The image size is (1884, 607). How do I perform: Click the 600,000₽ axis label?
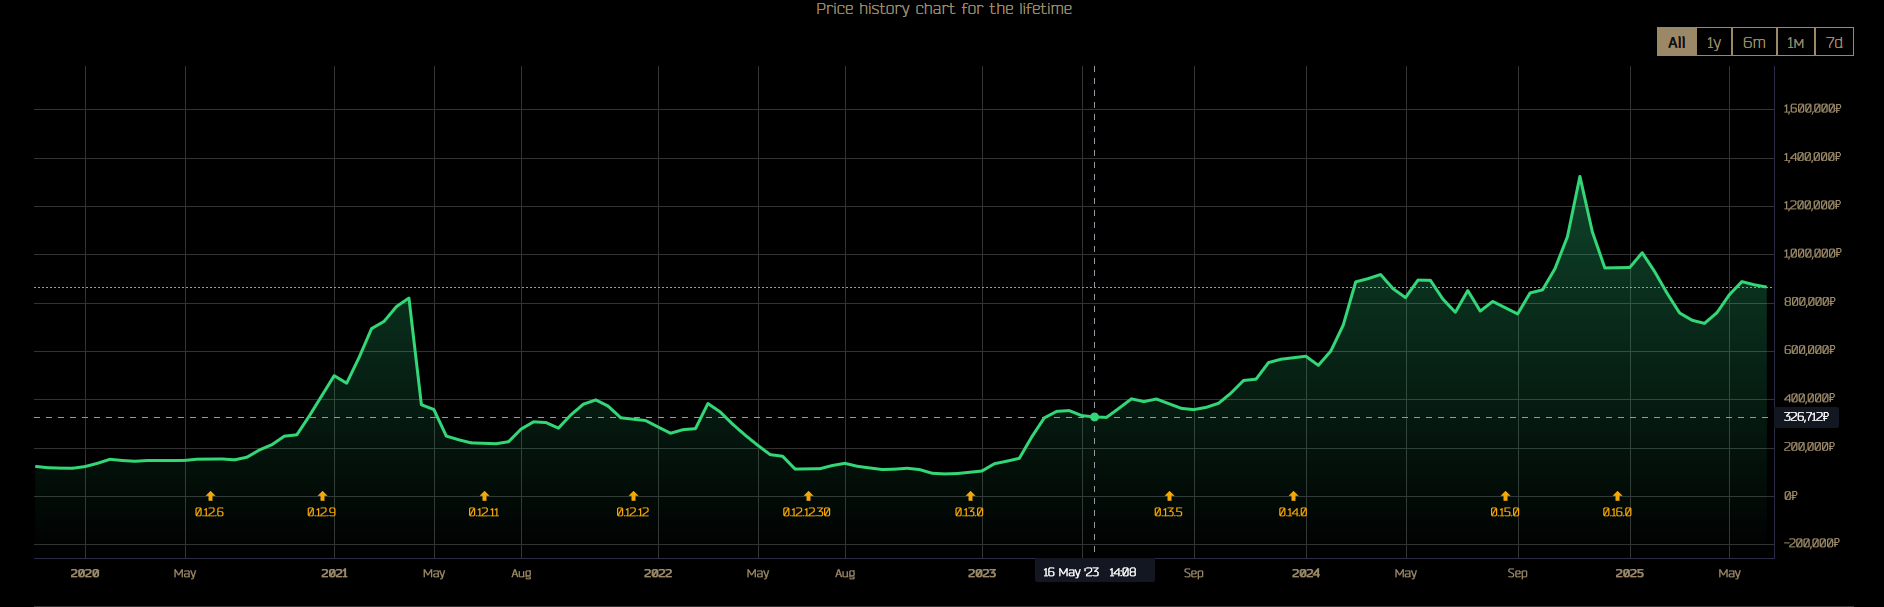coord(1810,350)
